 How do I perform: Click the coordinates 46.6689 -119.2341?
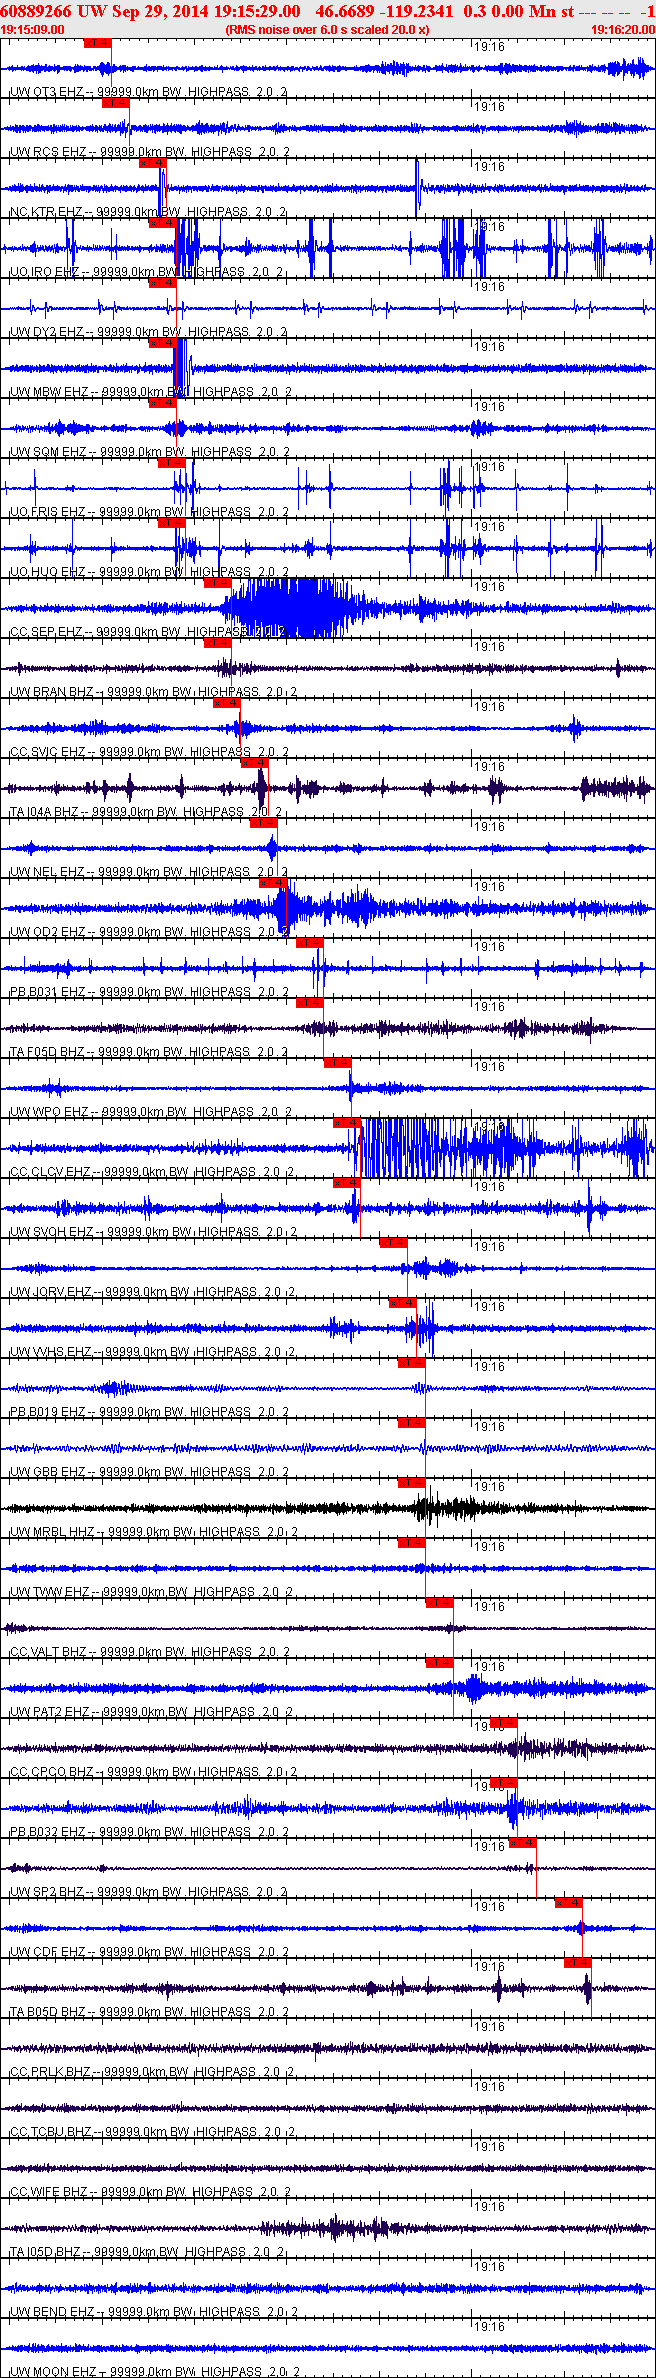tap(385, 11)
